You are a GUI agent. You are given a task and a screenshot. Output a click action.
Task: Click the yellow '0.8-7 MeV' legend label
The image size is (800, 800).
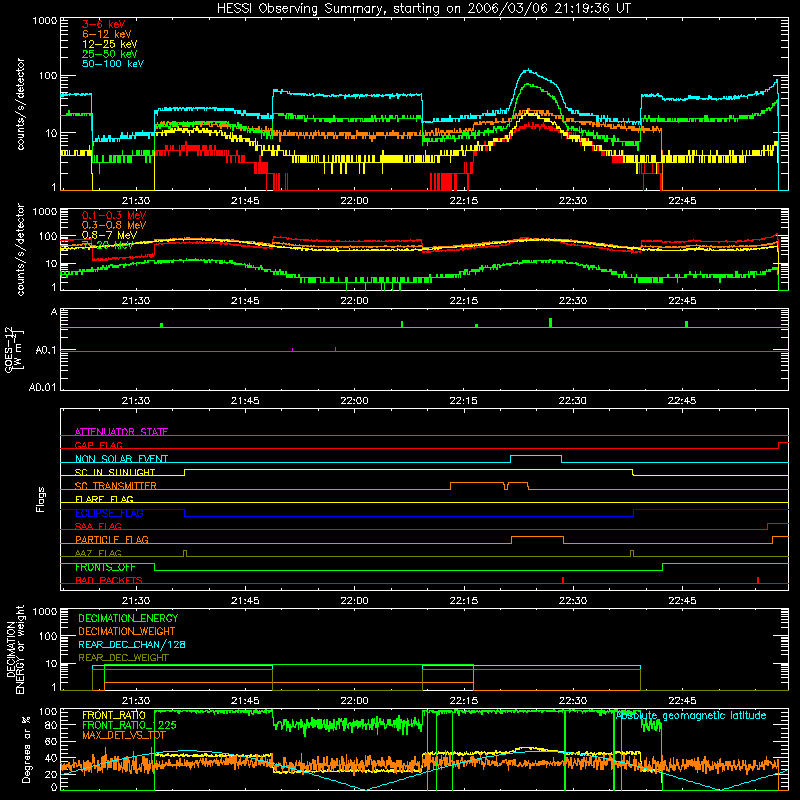tap(109, 235)
